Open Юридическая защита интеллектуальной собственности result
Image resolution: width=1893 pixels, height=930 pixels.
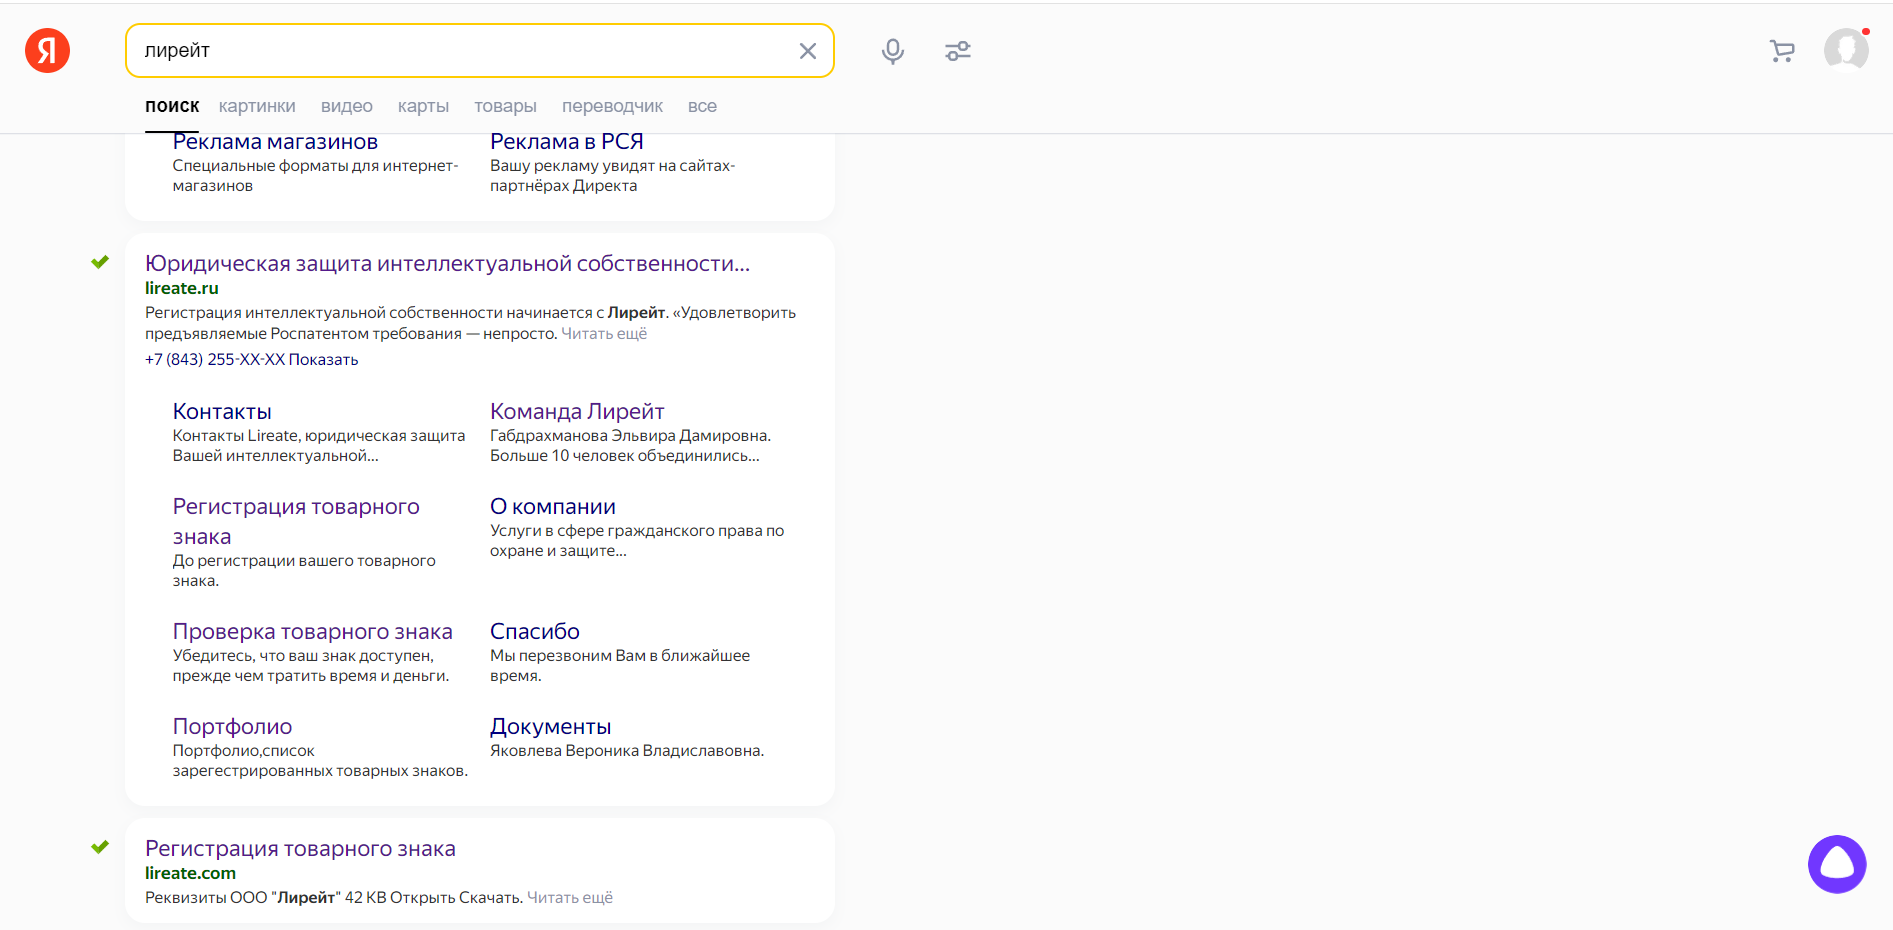pos(447,263)
